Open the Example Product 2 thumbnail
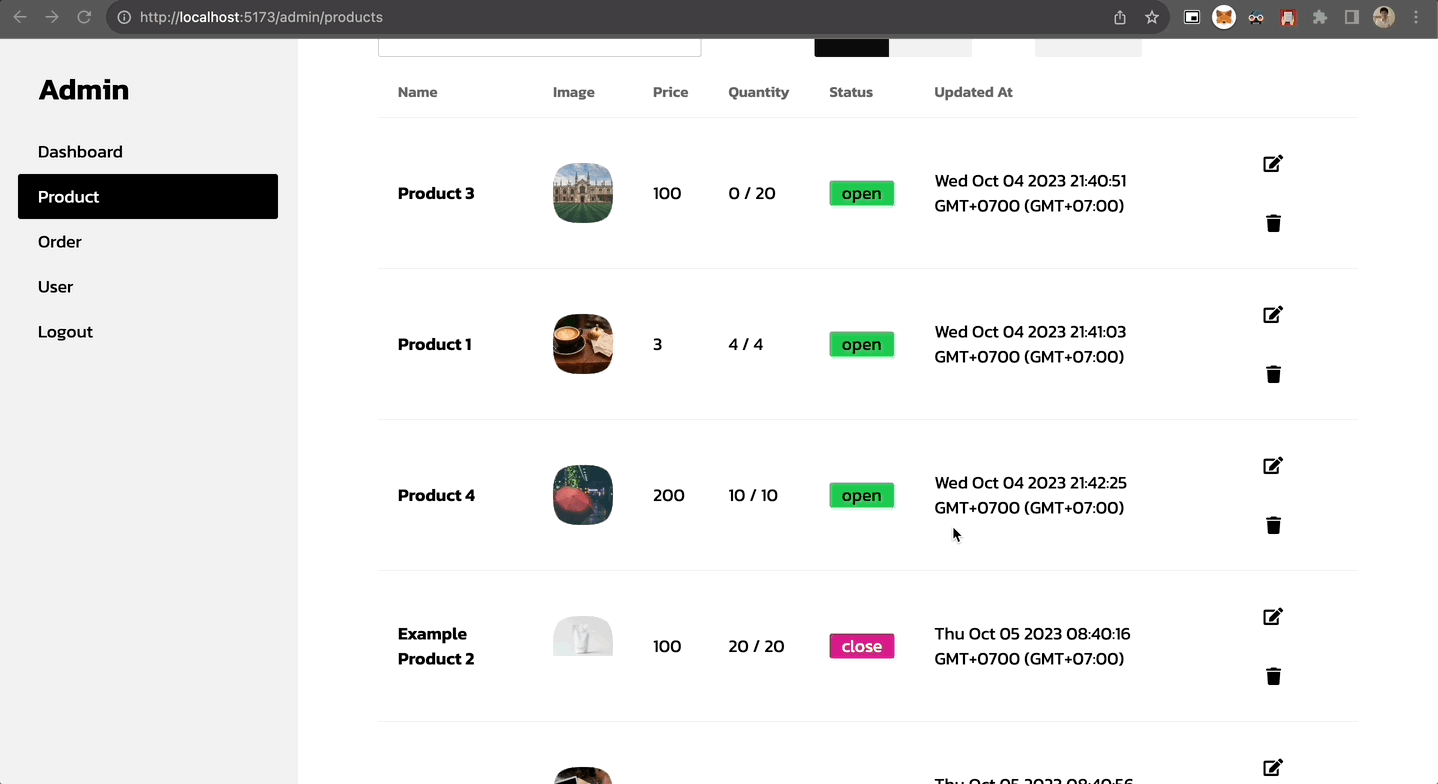1438x784 pixels. [583, 636]
